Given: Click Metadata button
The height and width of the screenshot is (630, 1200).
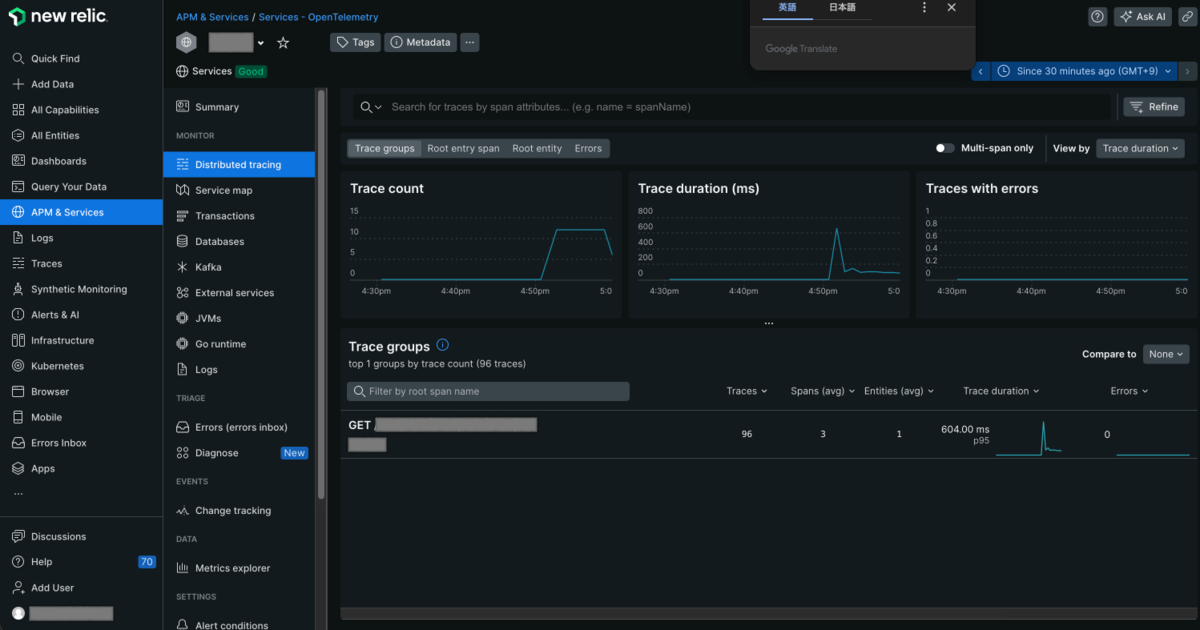Looking at the screenshot, I should (420, 43).
